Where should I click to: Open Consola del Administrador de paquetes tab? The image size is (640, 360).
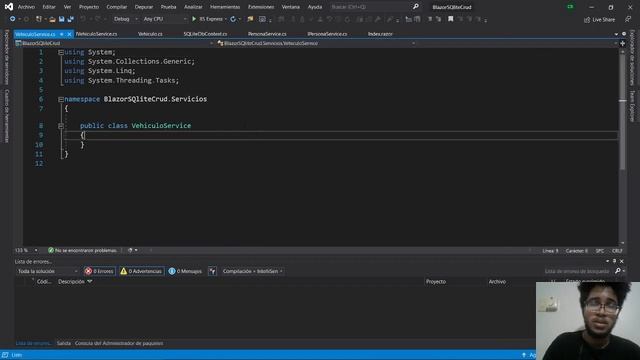119,343
